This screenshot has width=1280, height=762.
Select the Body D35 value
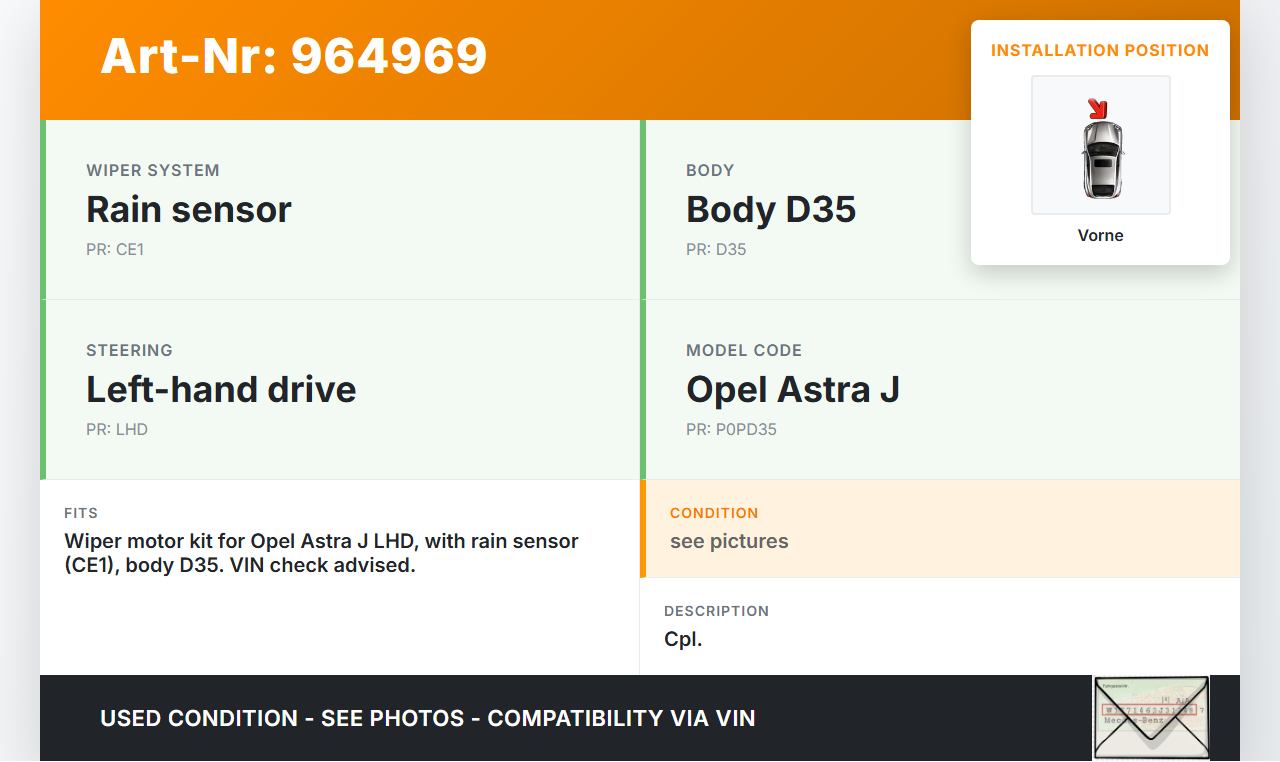771,209
